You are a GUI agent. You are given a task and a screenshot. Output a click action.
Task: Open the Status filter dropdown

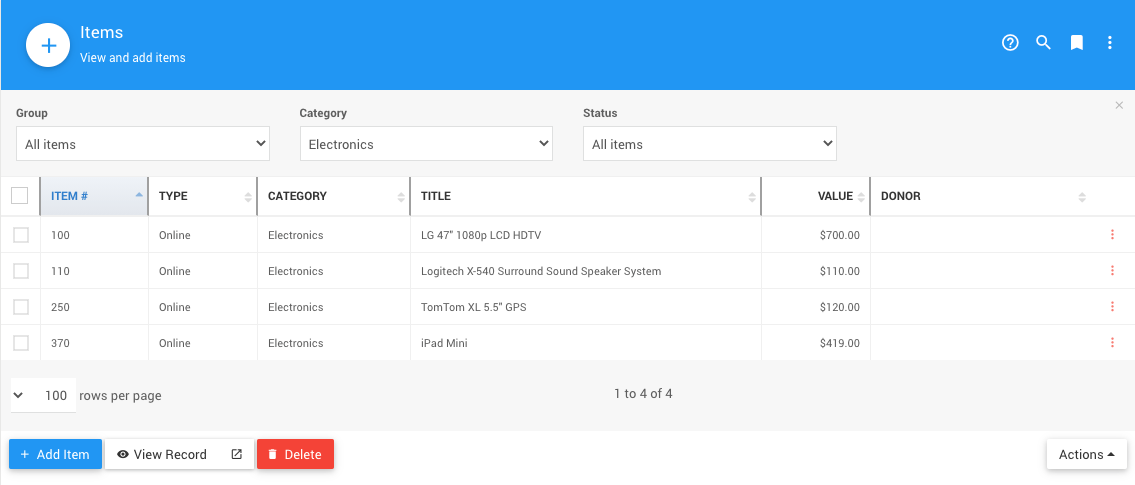(709, 144)
